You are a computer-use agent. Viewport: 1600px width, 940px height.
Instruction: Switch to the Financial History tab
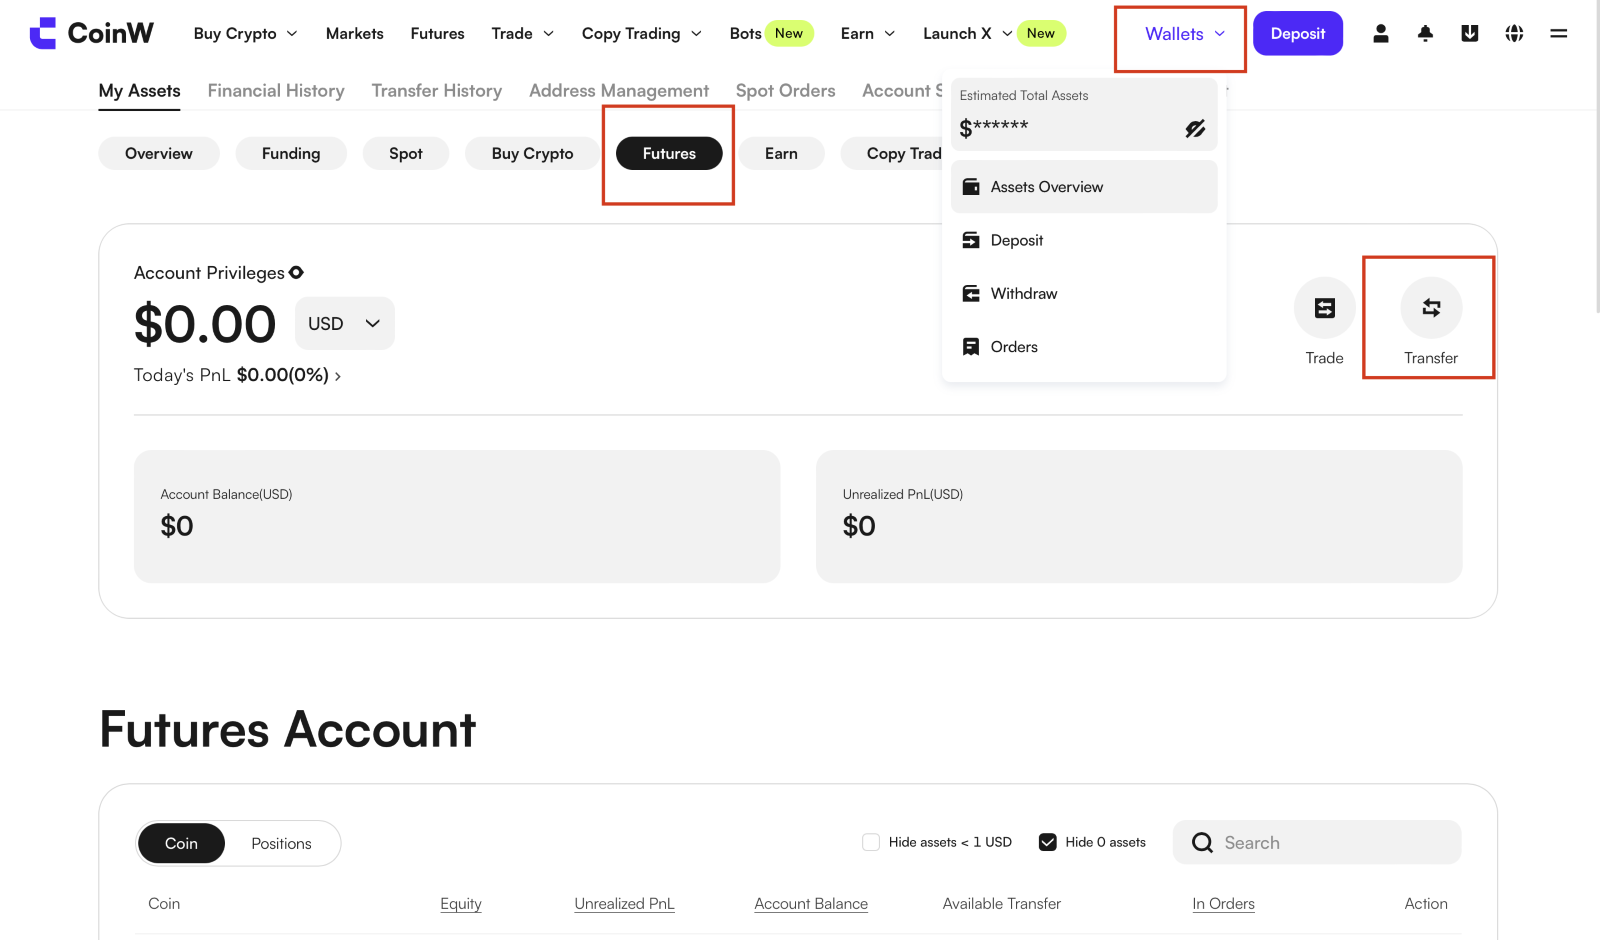(276, 91)
